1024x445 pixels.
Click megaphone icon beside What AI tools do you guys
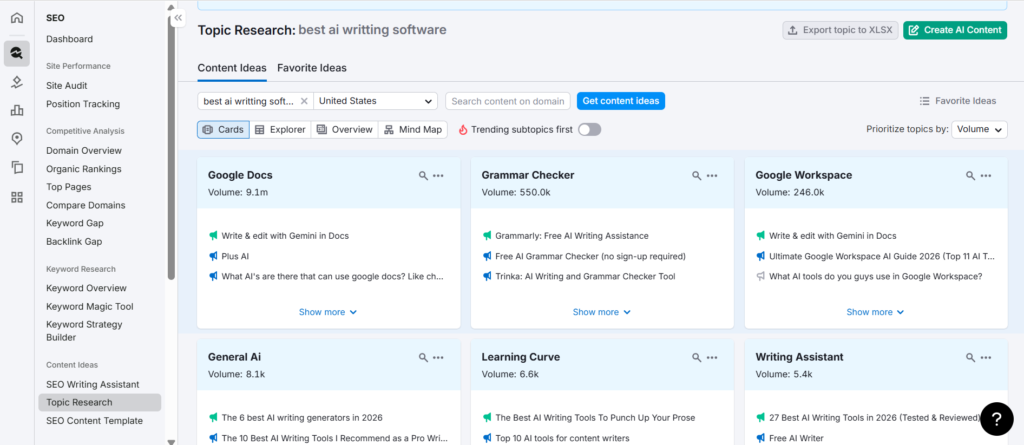(x=760, y=276)
